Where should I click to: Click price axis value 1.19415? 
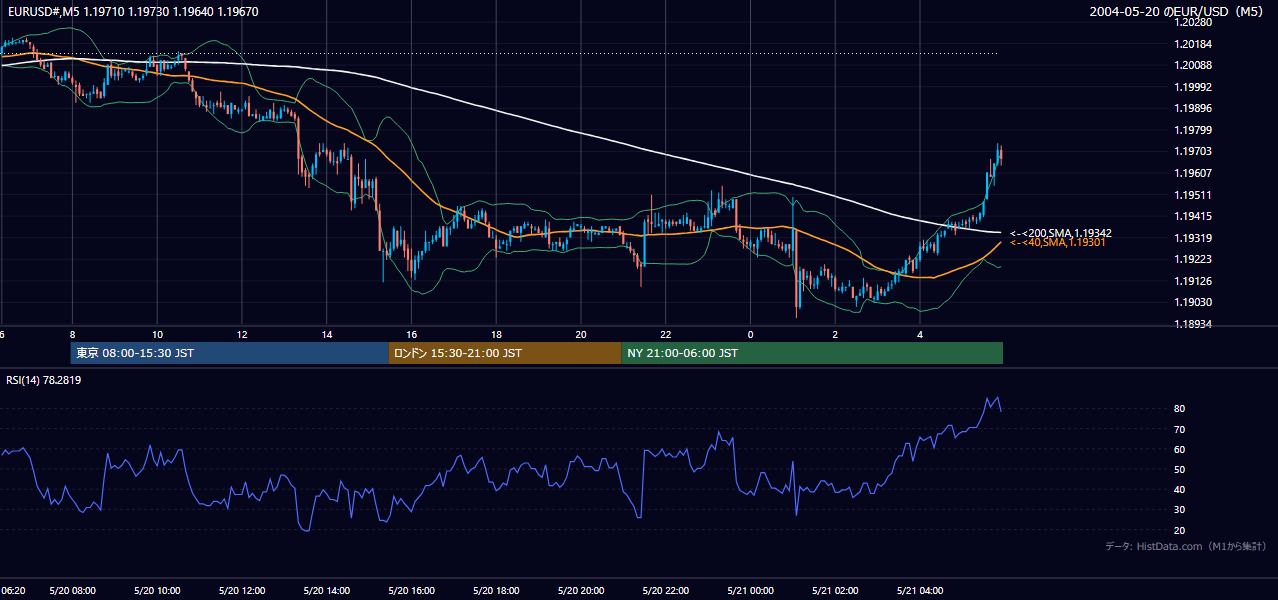(x=1193, y=216)
